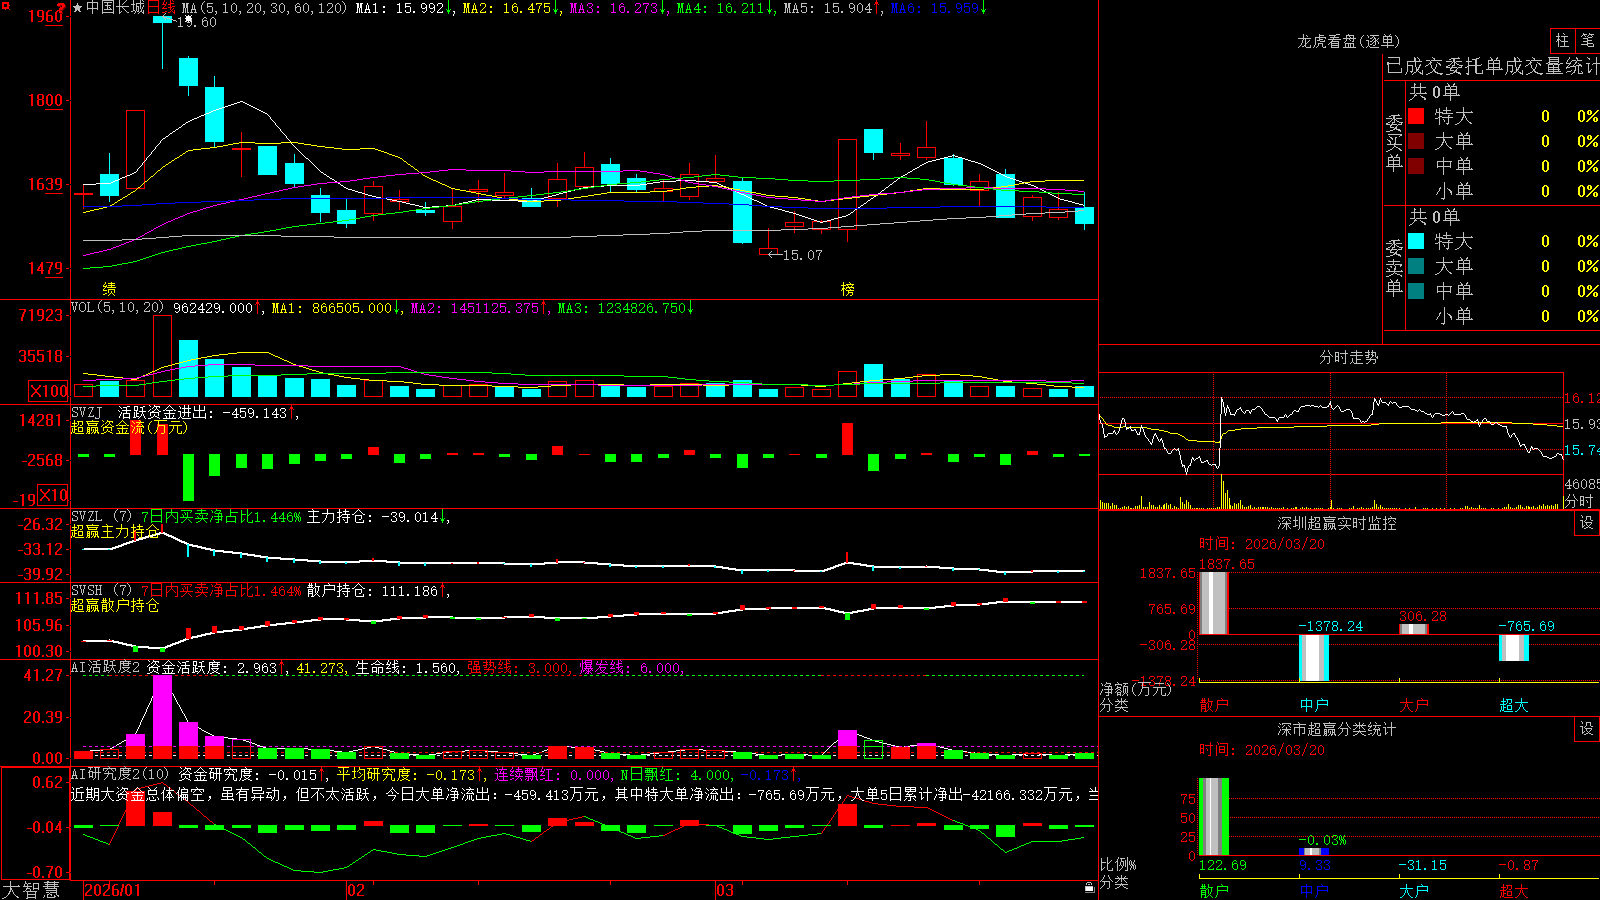Click the 榜 marker under the candlesticks
Image resolution: width=1600 pixels, height=900 pixels.
pos(847,288)
